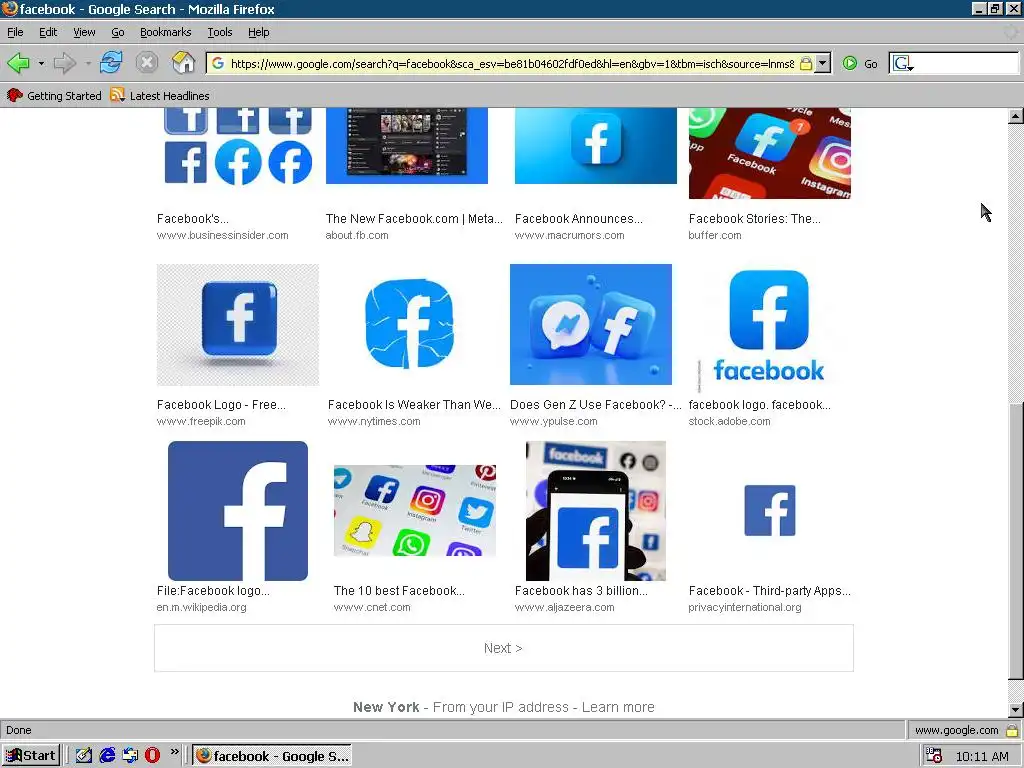Open the File menu

click(15, 32)
